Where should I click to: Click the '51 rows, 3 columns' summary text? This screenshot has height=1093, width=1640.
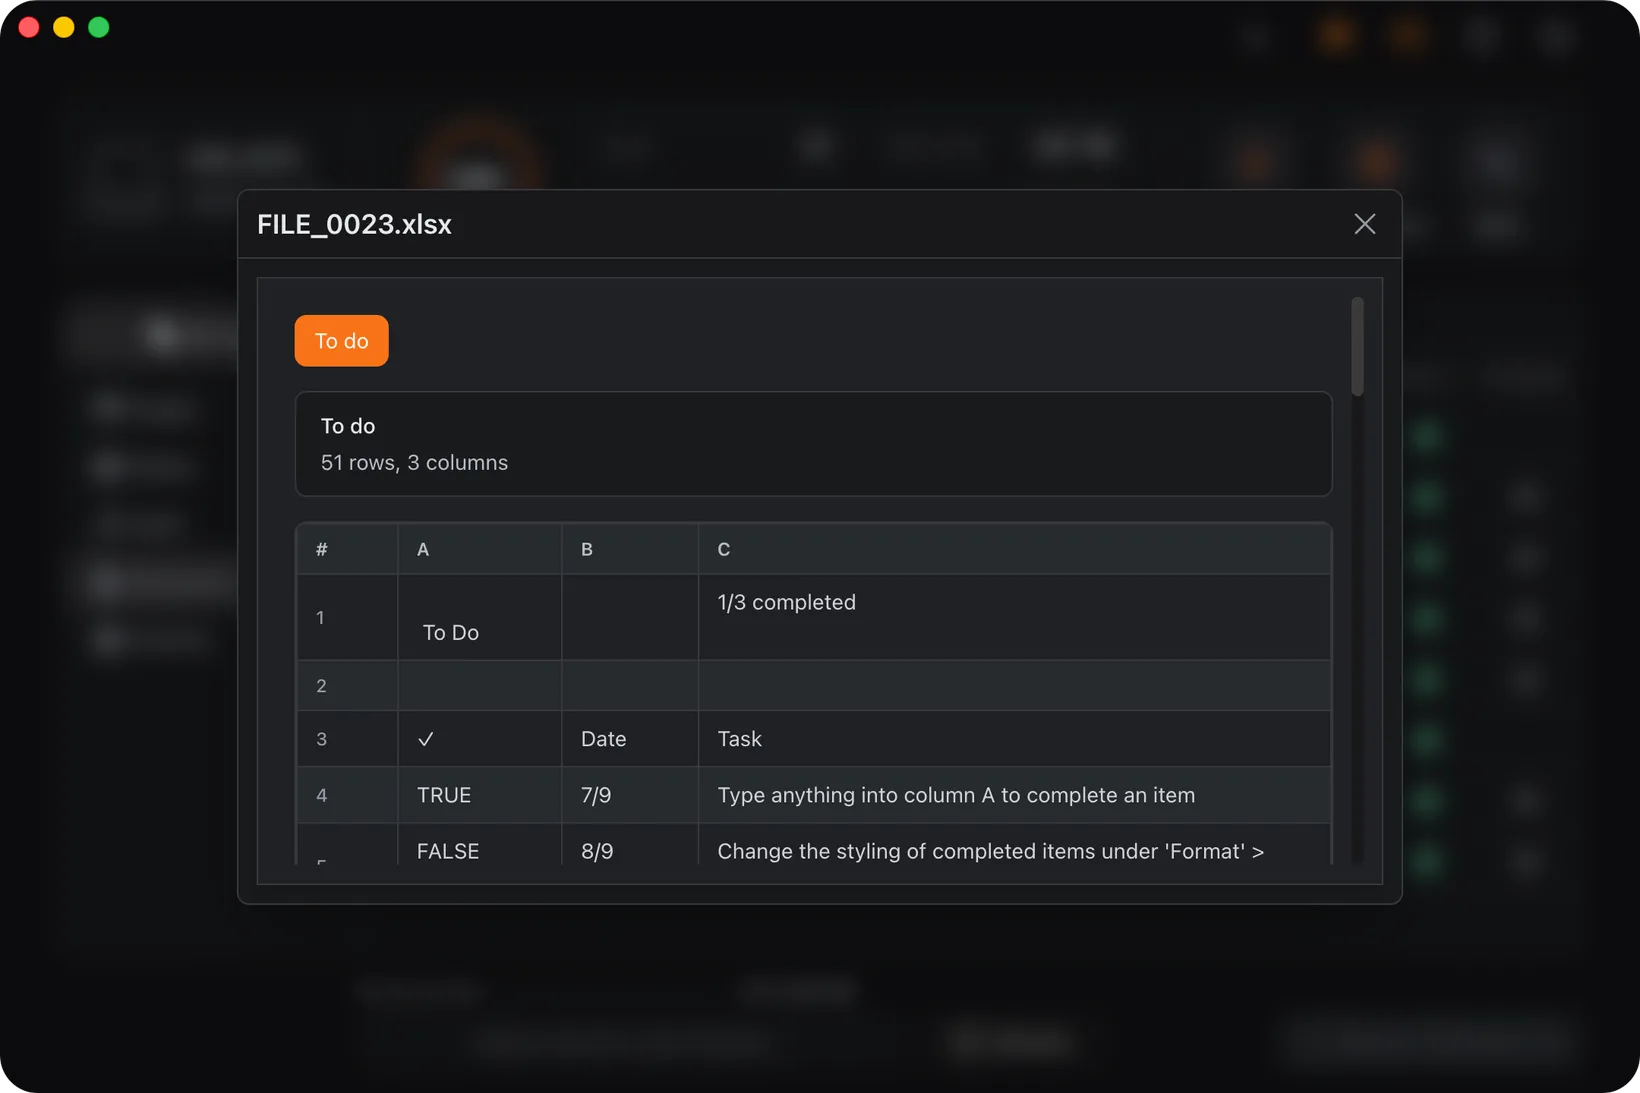pos(414,463)
